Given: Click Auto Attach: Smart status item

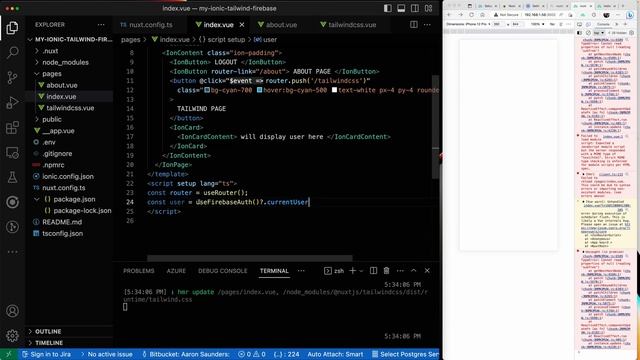Looking at the screenshot, I should (x=335, y=354).
